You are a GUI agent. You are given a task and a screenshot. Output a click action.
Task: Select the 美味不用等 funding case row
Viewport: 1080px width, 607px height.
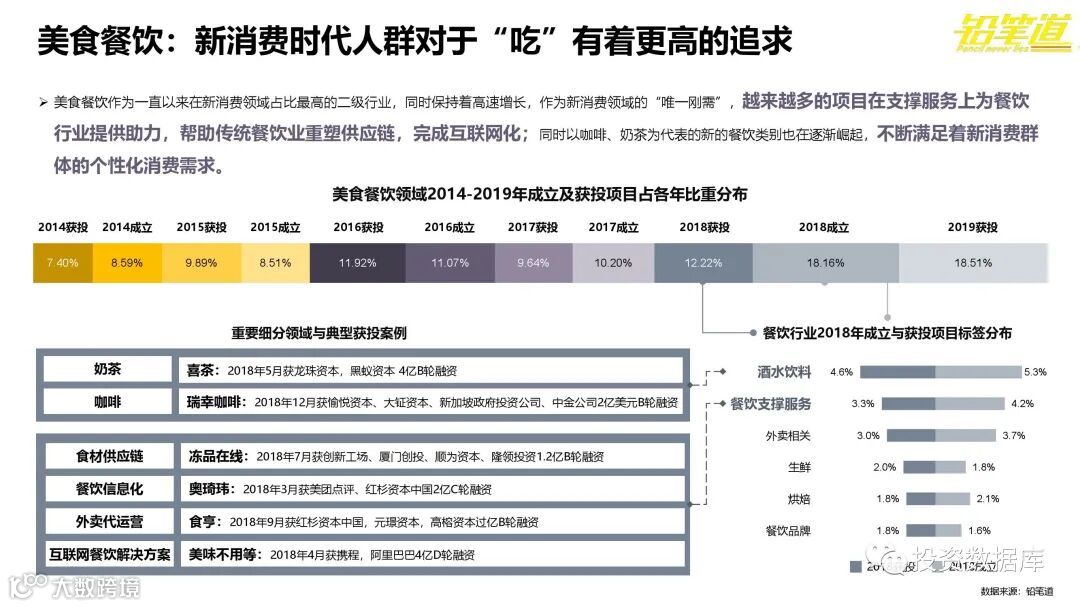coord(433,554)
